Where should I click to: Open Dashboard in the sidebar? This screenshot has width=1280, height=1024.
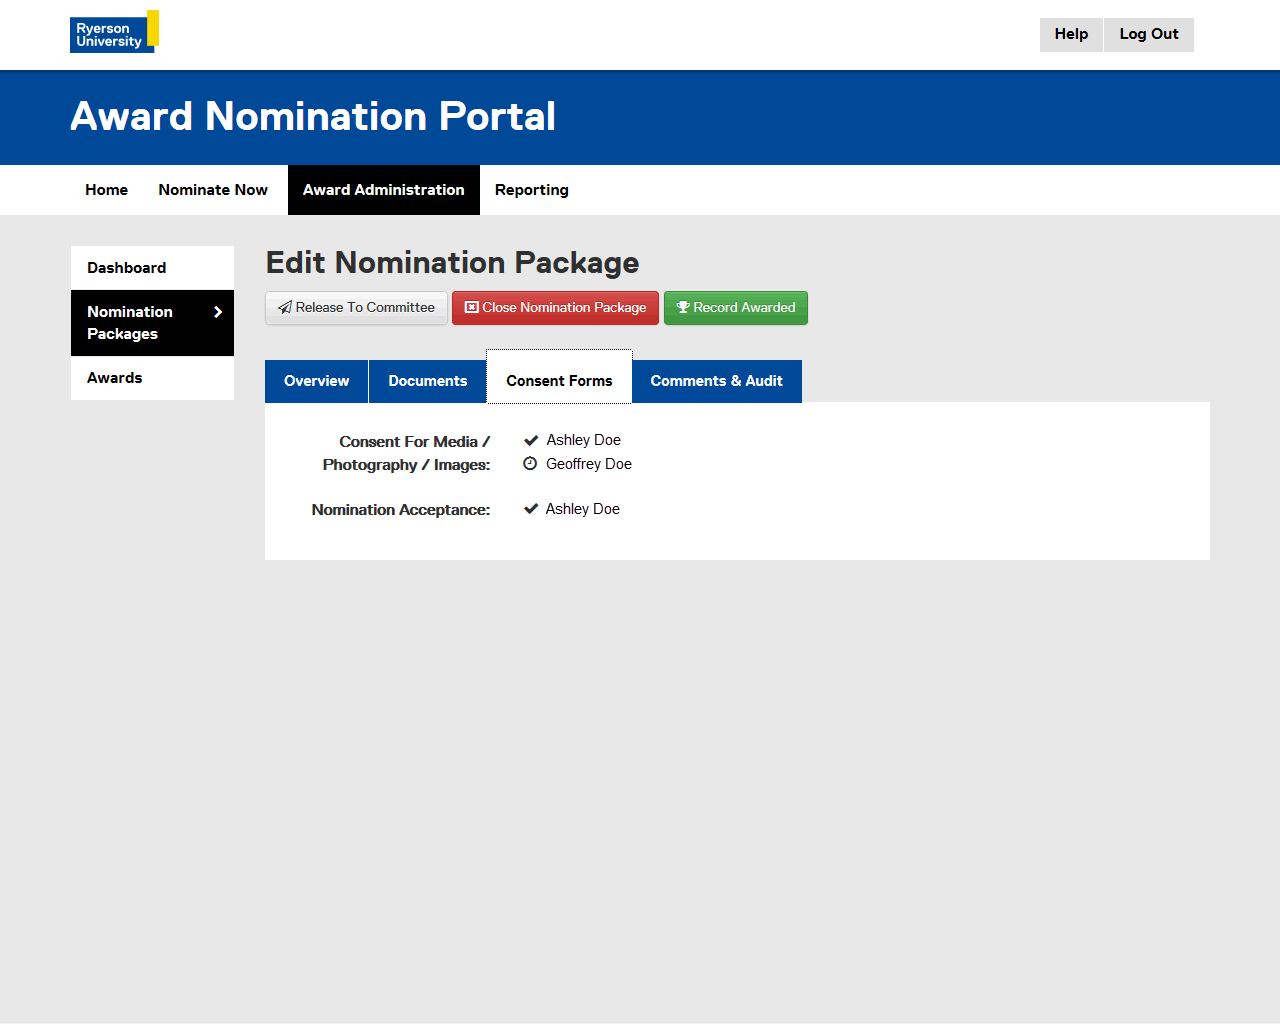pyautogui.click(x=127, y=268)
